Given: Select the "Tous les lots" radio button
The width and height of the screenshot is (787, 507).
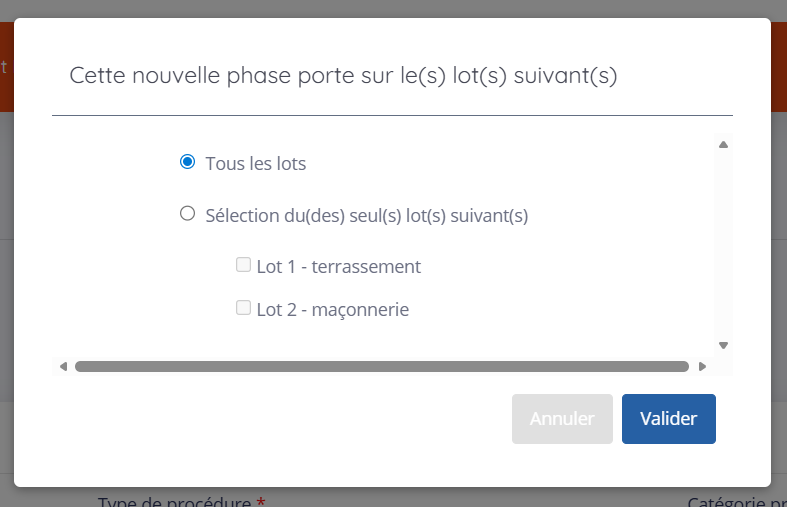Looking at the screenshot, I should pyautogui.click(x=187, y=162).
